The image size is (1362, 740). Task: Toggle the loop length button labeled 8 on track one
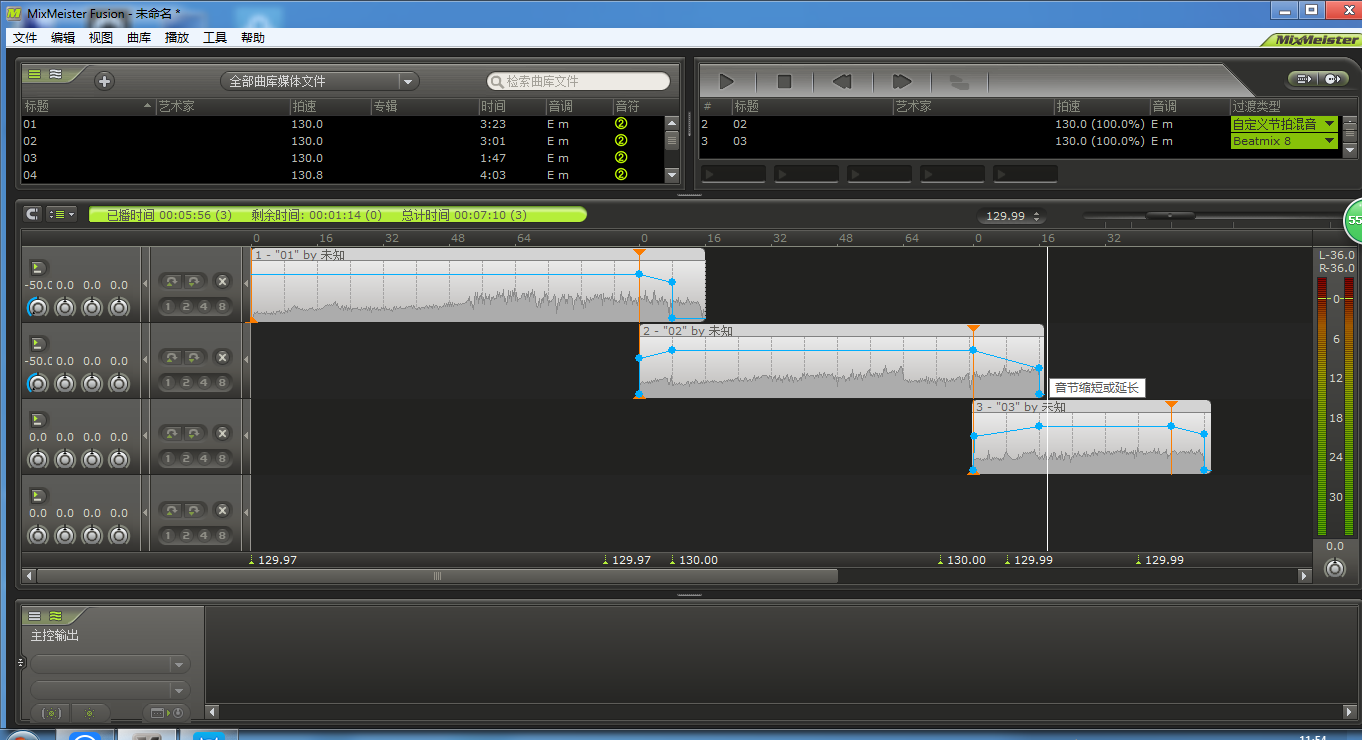(x=222, y=306)
